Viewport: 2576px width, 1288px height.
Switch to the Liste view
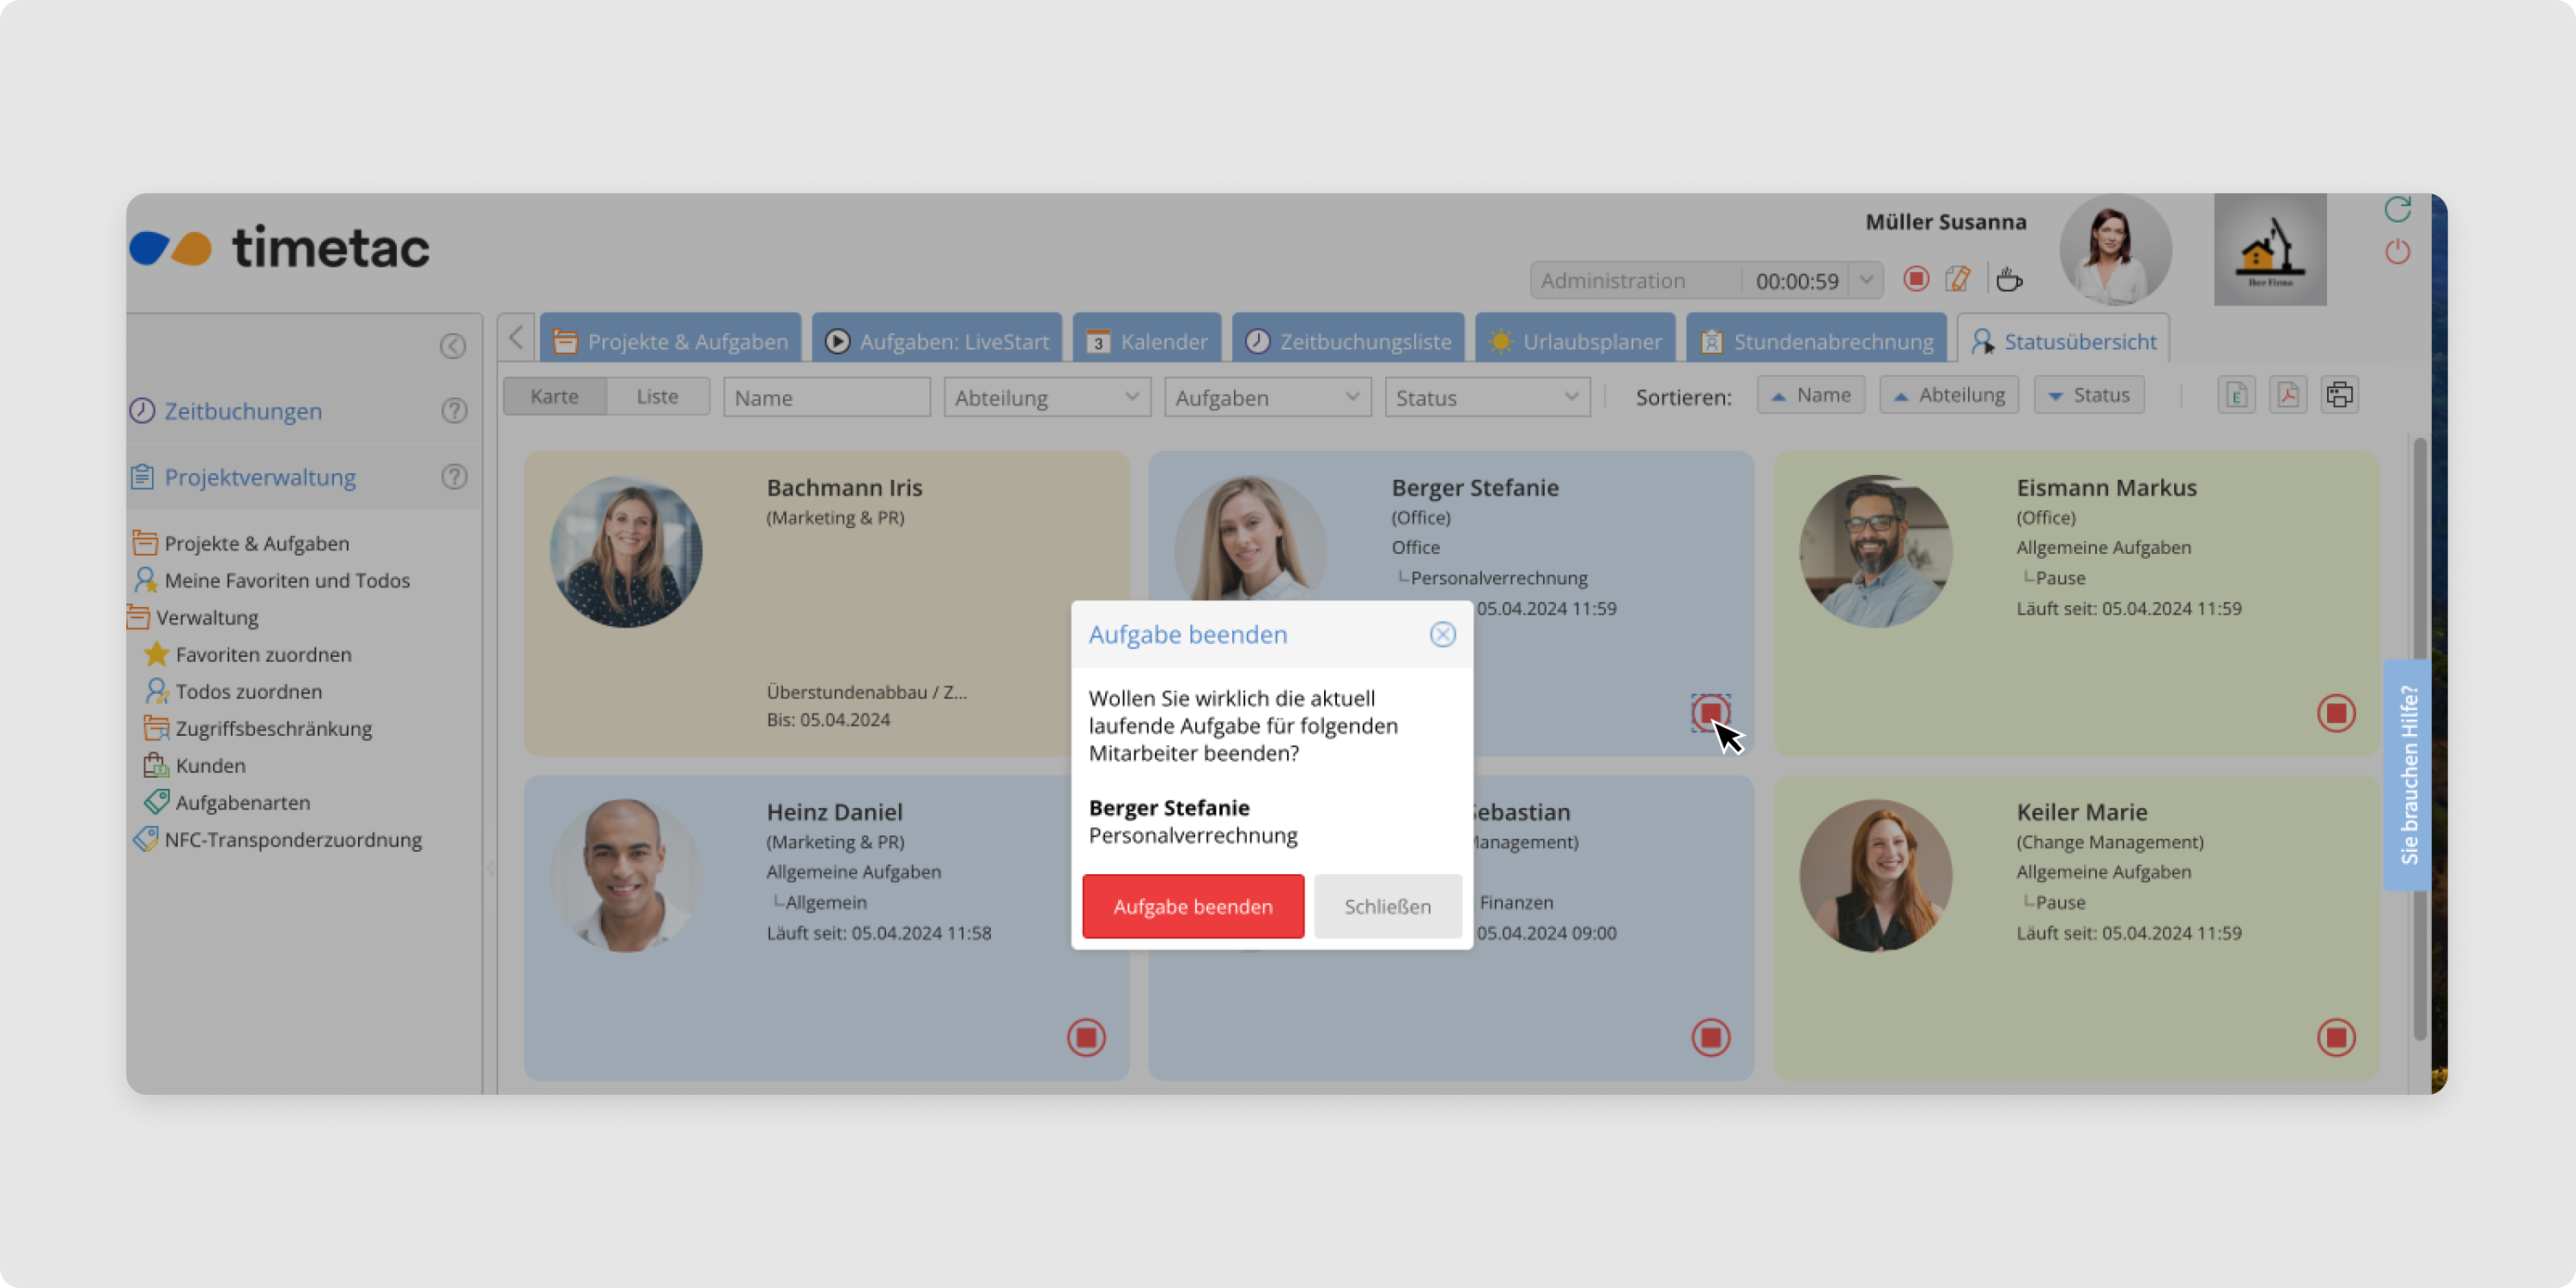point(657,397)
